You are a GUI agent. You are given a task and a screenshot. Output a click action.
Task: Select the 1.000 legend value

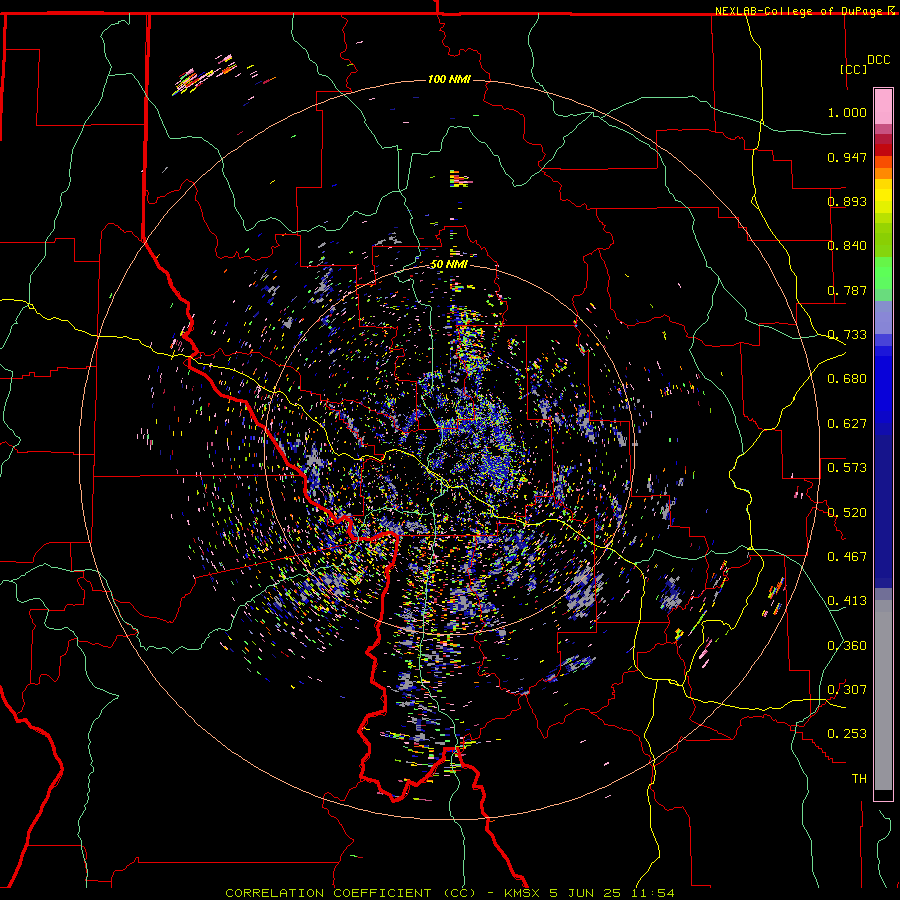click(847, 112)
